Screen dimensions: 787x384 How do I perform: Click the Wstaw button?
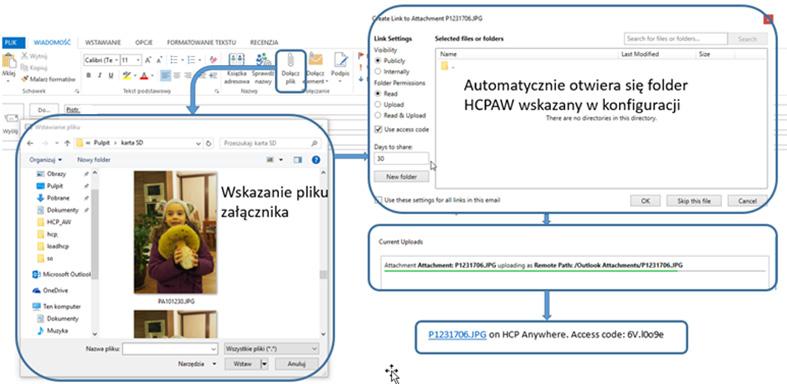243,363
